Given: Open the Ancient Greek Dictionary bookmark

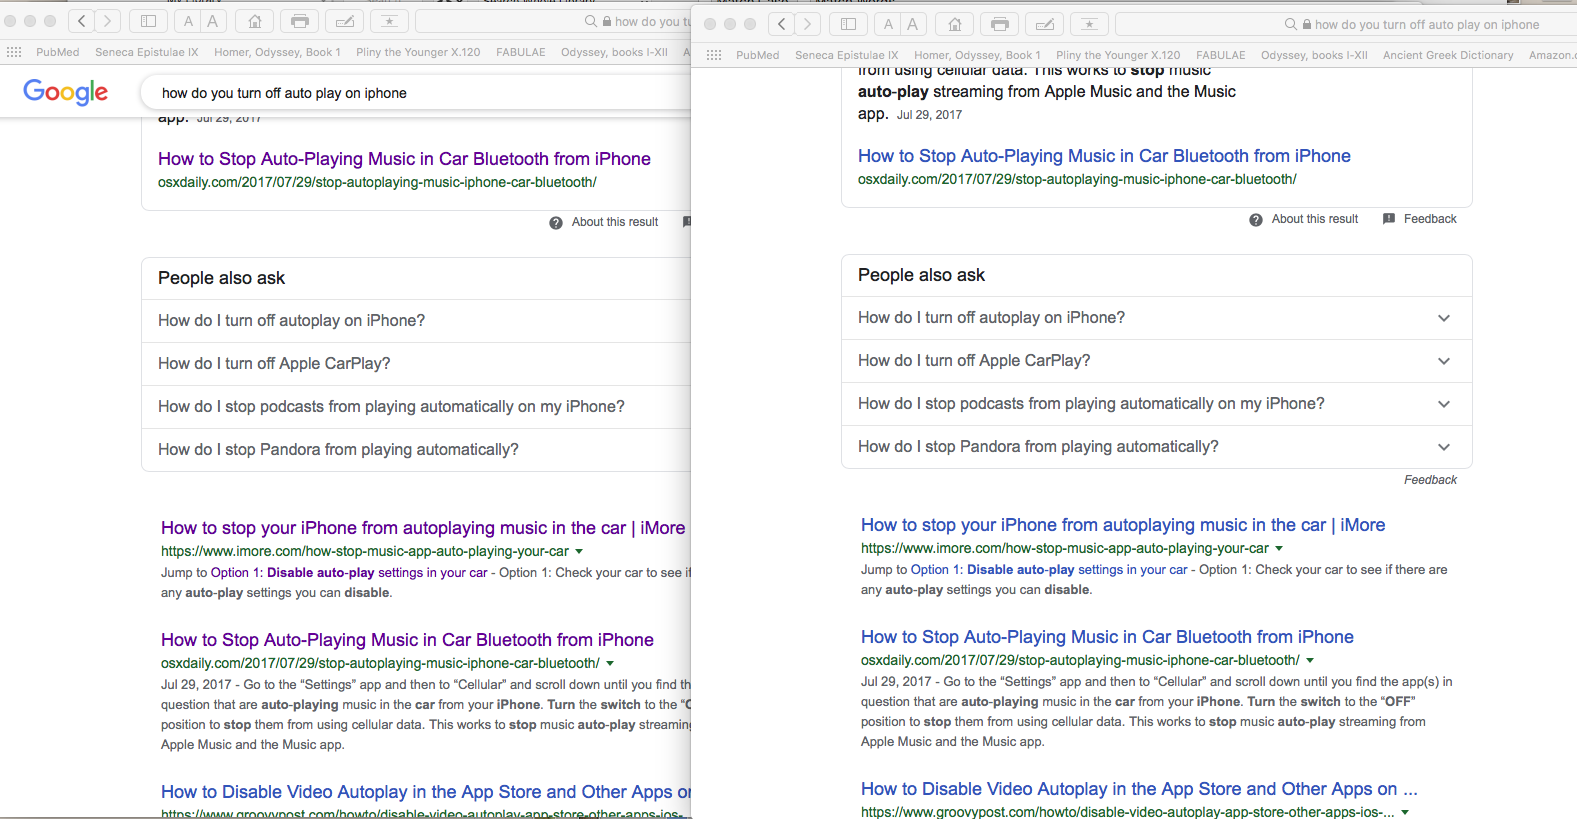Looking at the screenshot, I should 1447,55.
